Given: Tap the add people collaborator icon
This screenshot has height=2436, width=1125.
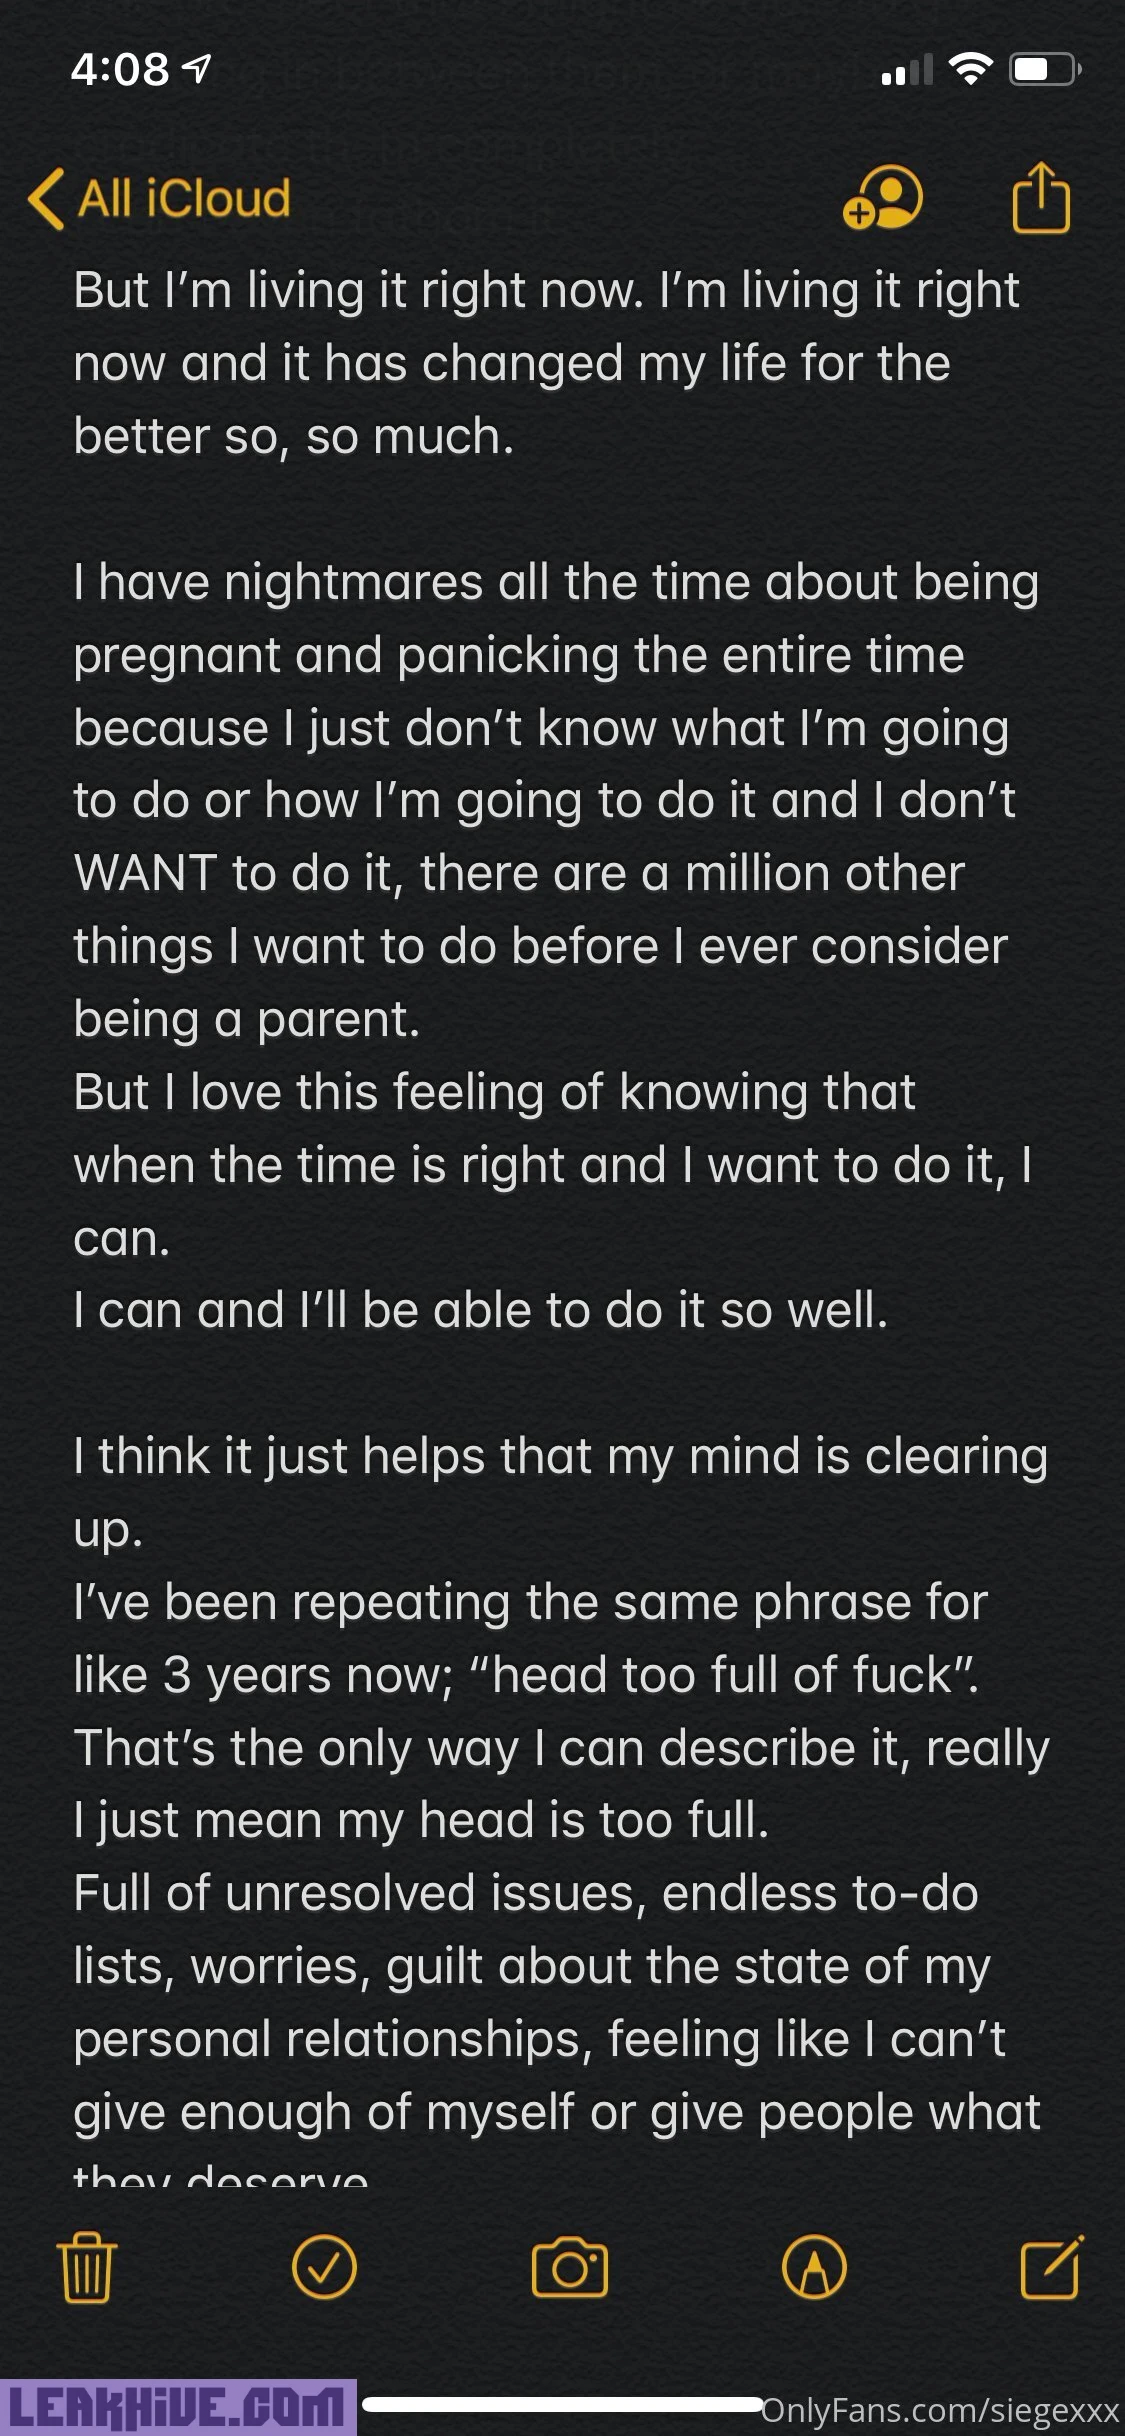Looking at the screenshot, I should tap(882, 198).
